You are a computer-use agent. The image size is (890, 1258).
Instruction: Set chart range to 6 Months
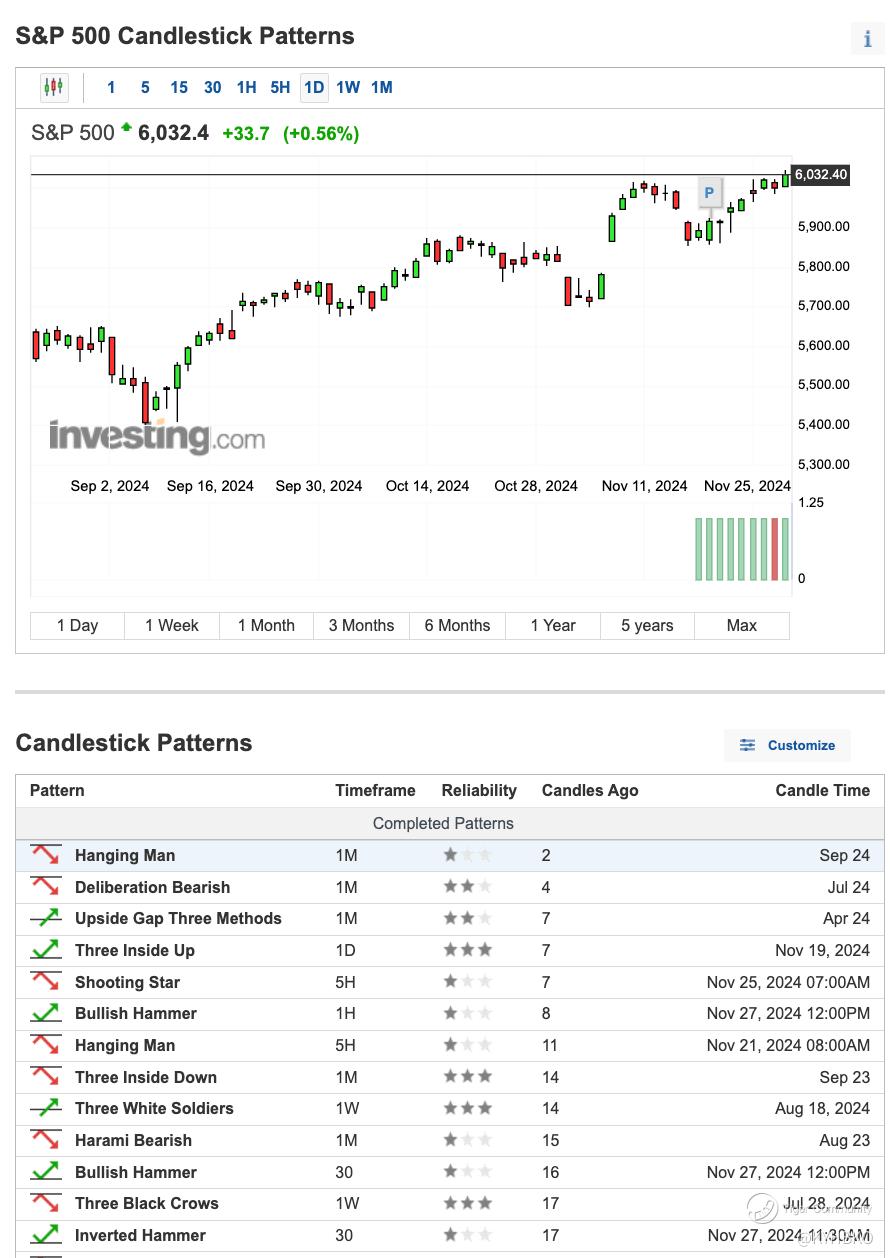click(x=457, y=626)
